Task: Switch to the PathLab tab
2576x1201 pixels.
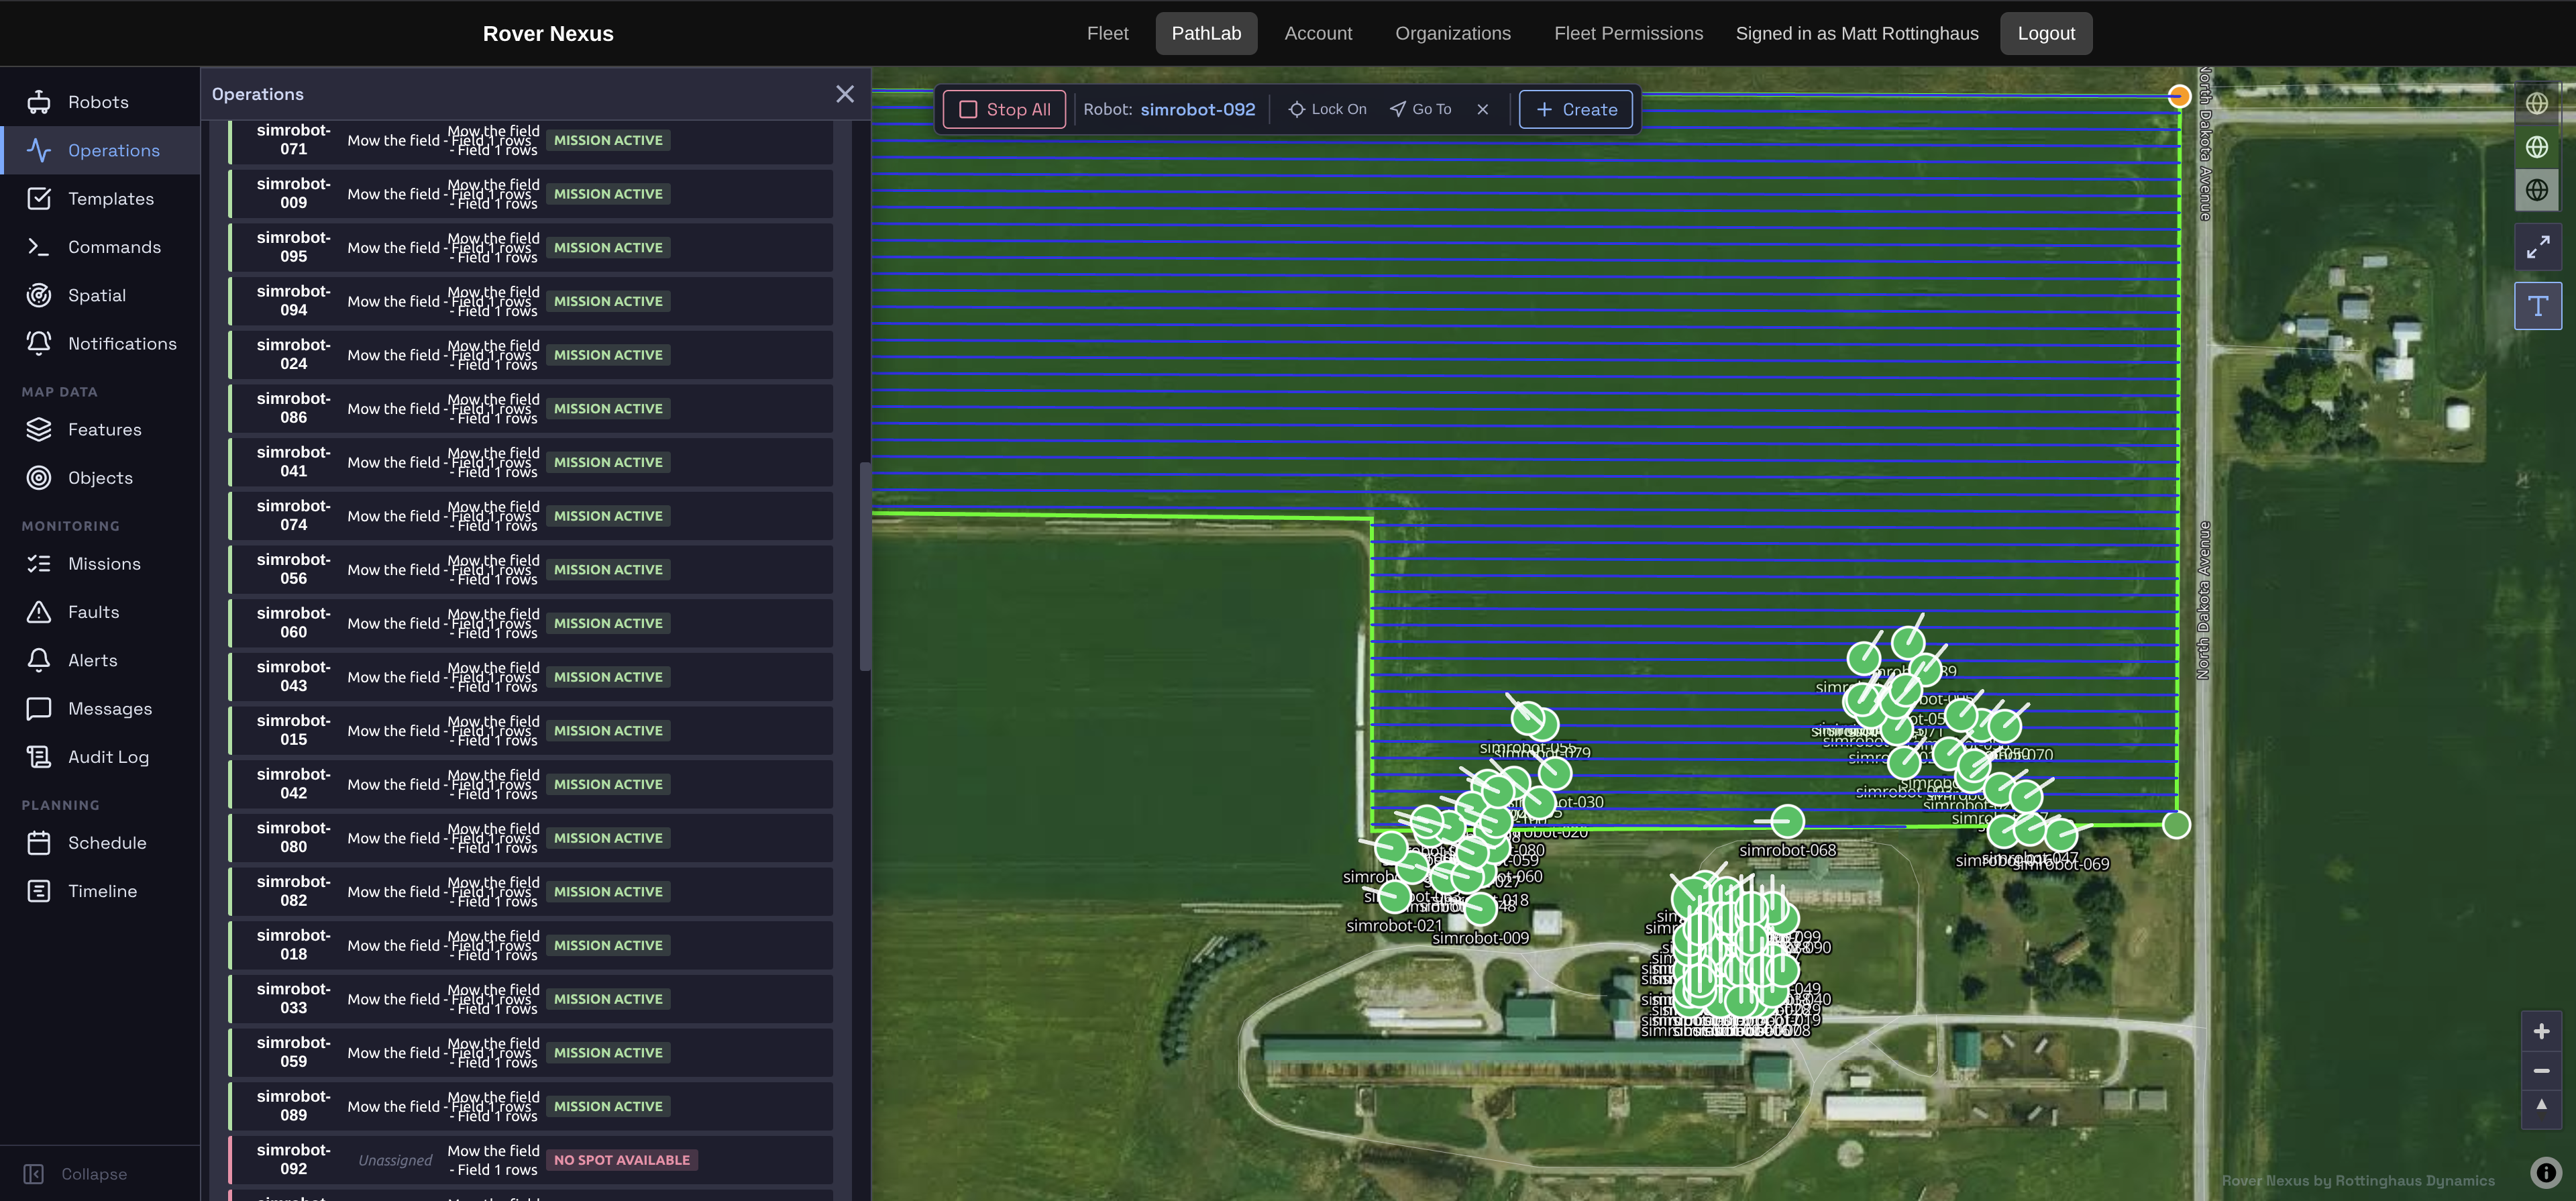Action: tap(1206, 34)
